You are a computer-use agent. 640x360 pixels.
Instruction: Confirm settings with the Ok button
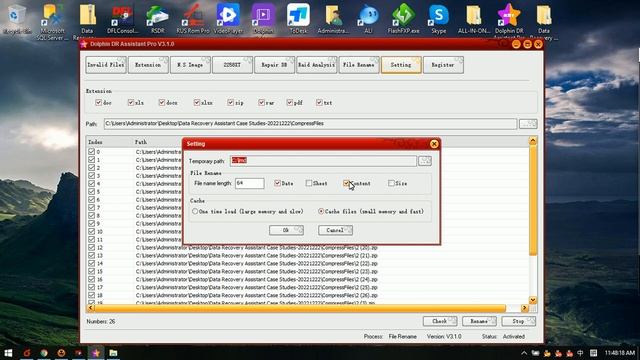pos(286,230)
